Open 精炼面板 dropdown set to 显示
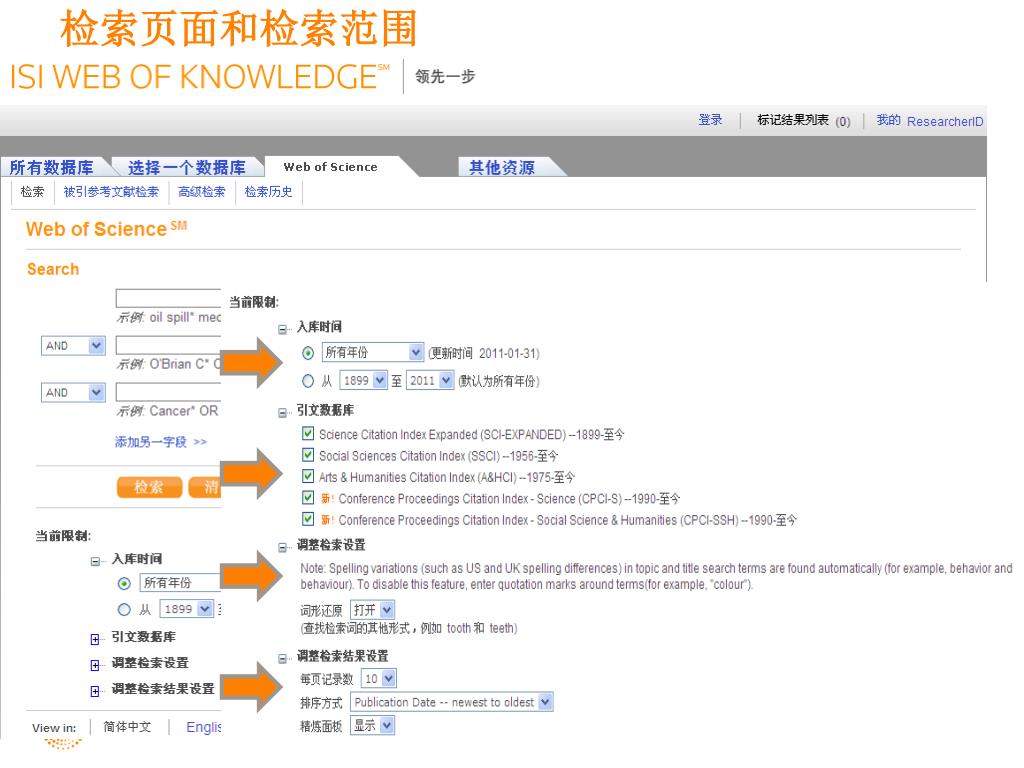This screenshot has height=768, width=1024. [372, 726]
